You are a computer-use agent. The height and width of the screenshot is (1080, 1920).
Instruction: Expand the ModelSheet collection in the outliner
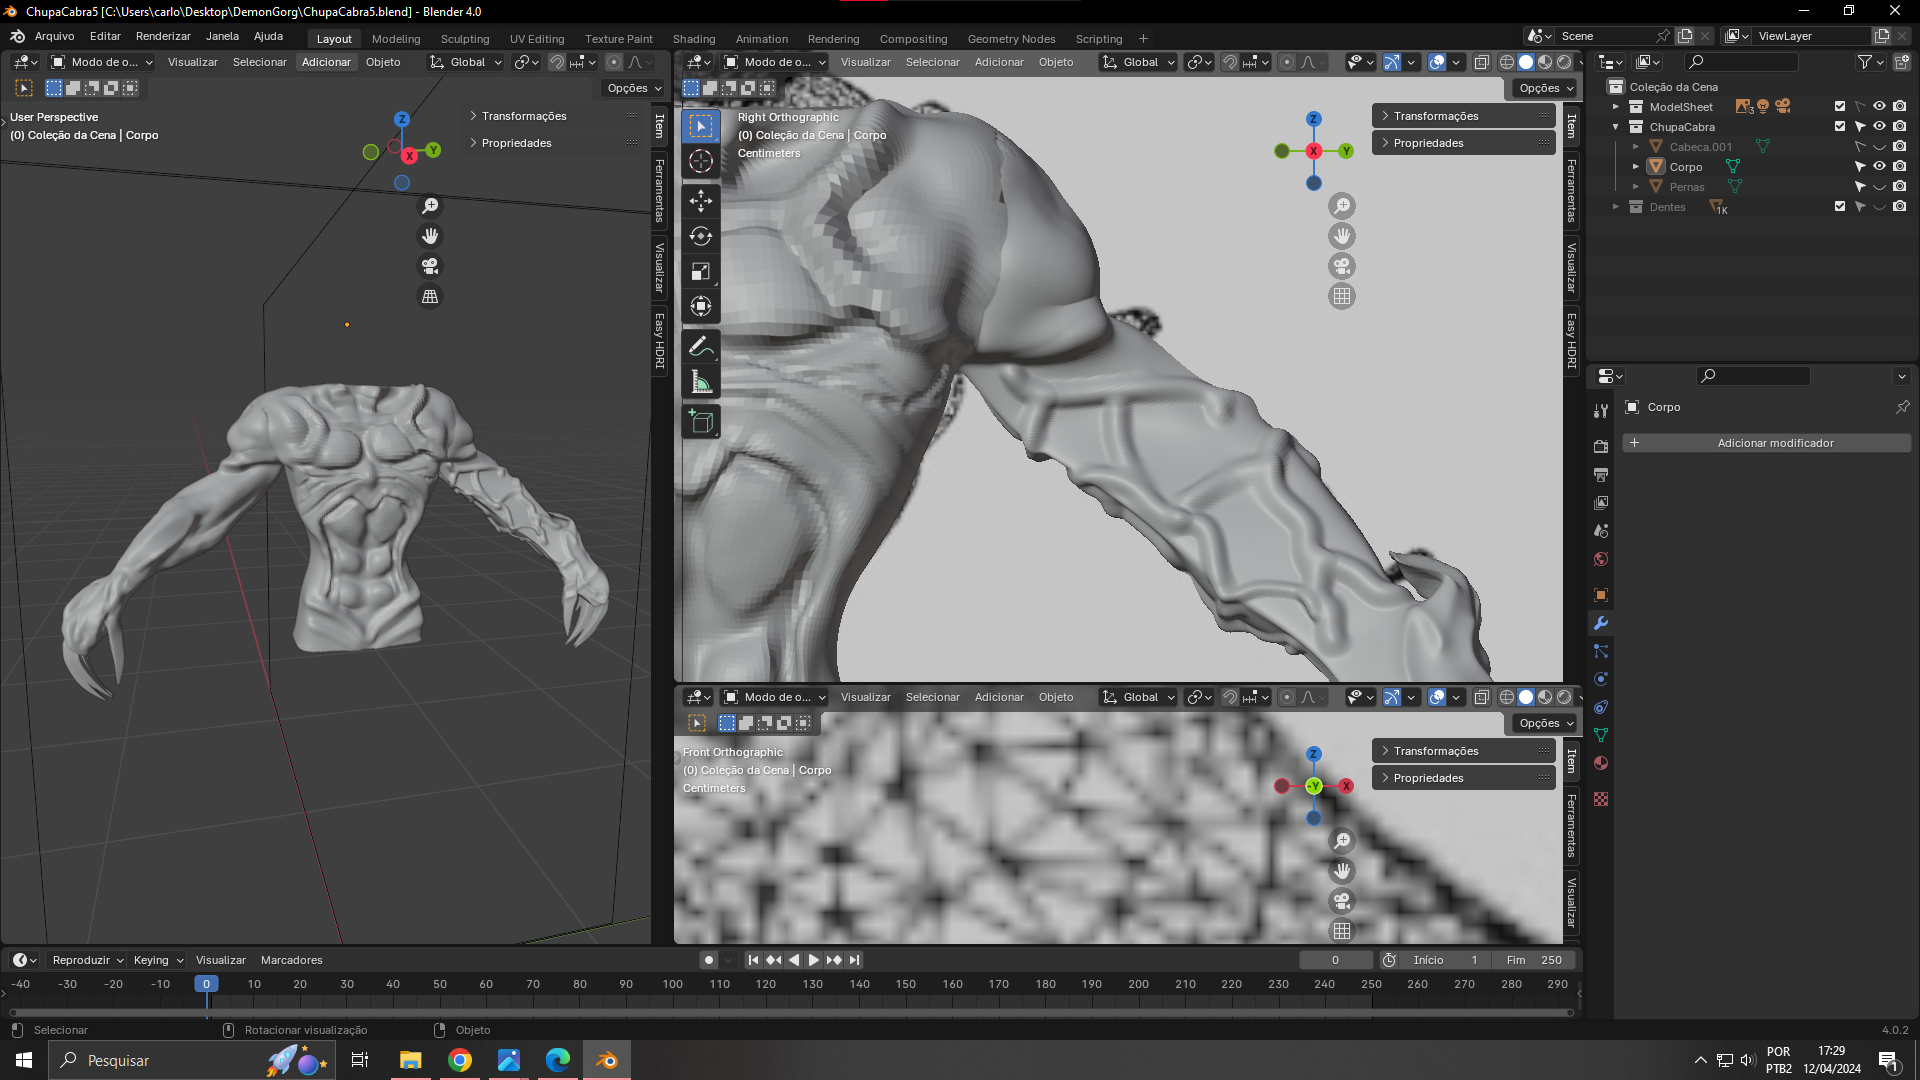tap(1616, 107)
